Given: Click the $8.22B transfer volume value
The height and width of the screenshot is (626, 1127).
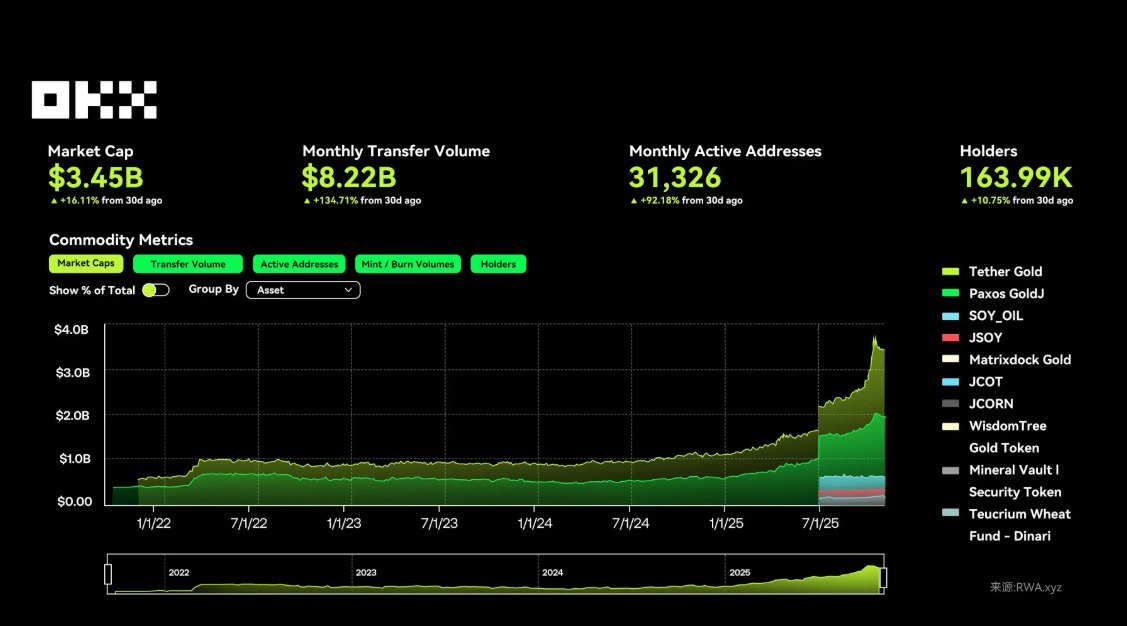Looking at the screenshot, I should click(349, 178).
